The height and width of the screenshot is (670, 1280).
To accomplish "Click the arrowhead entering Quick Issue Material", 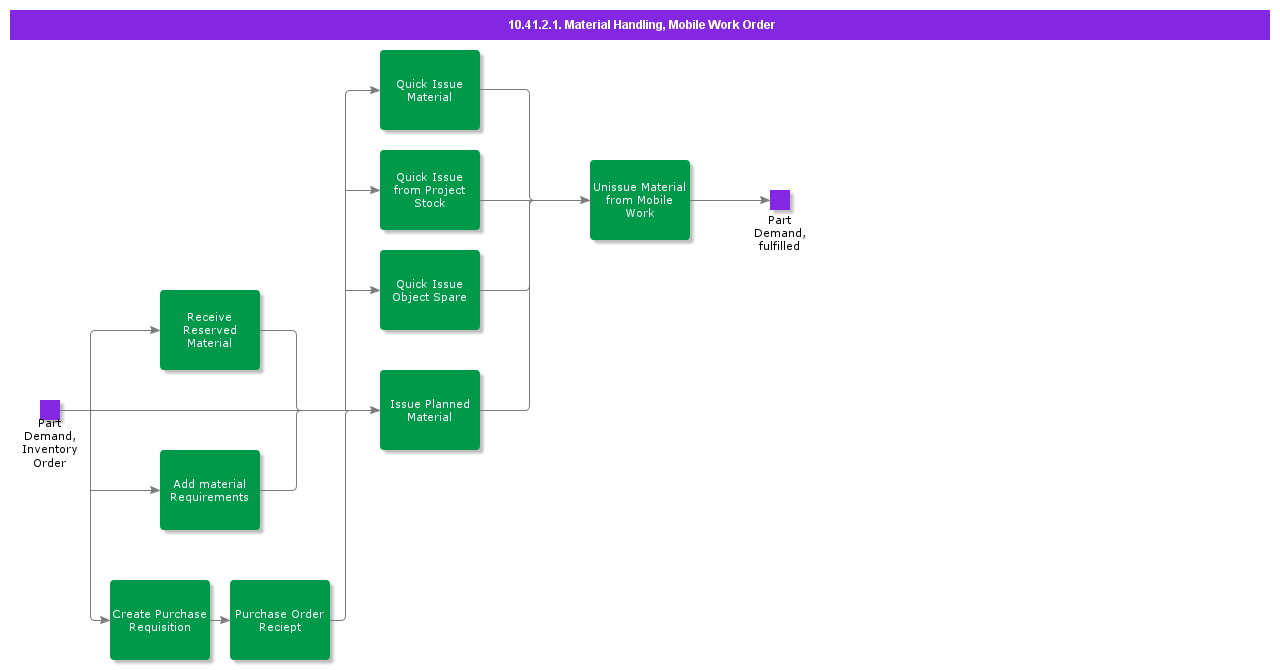I will 374,90.
